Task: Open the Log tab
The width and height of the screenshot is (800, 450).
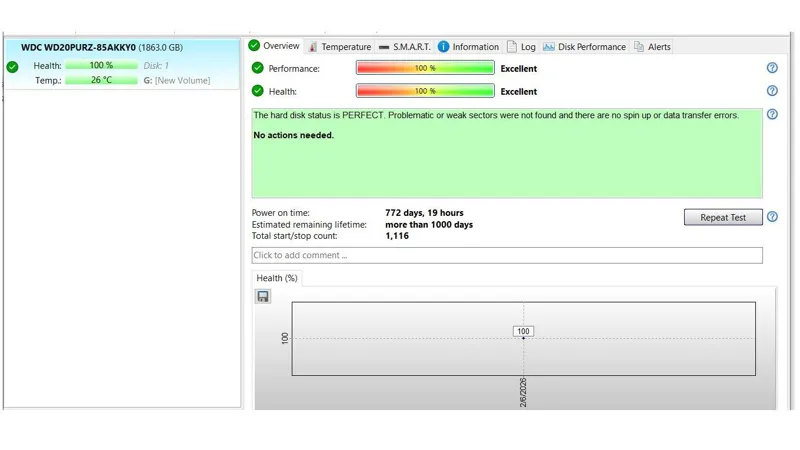Action: (x=521, y=47)
